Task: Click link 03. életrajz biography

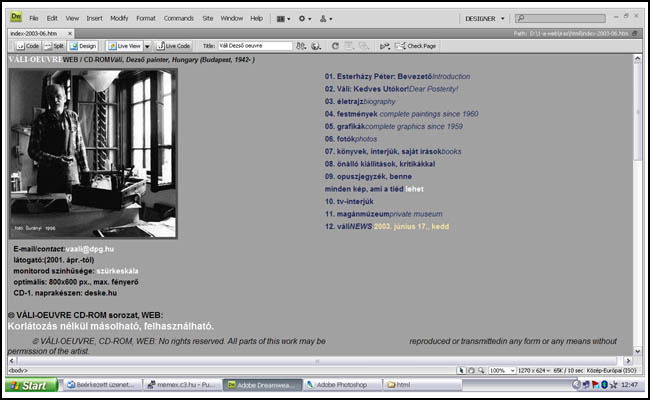Action: coord(360,102)
